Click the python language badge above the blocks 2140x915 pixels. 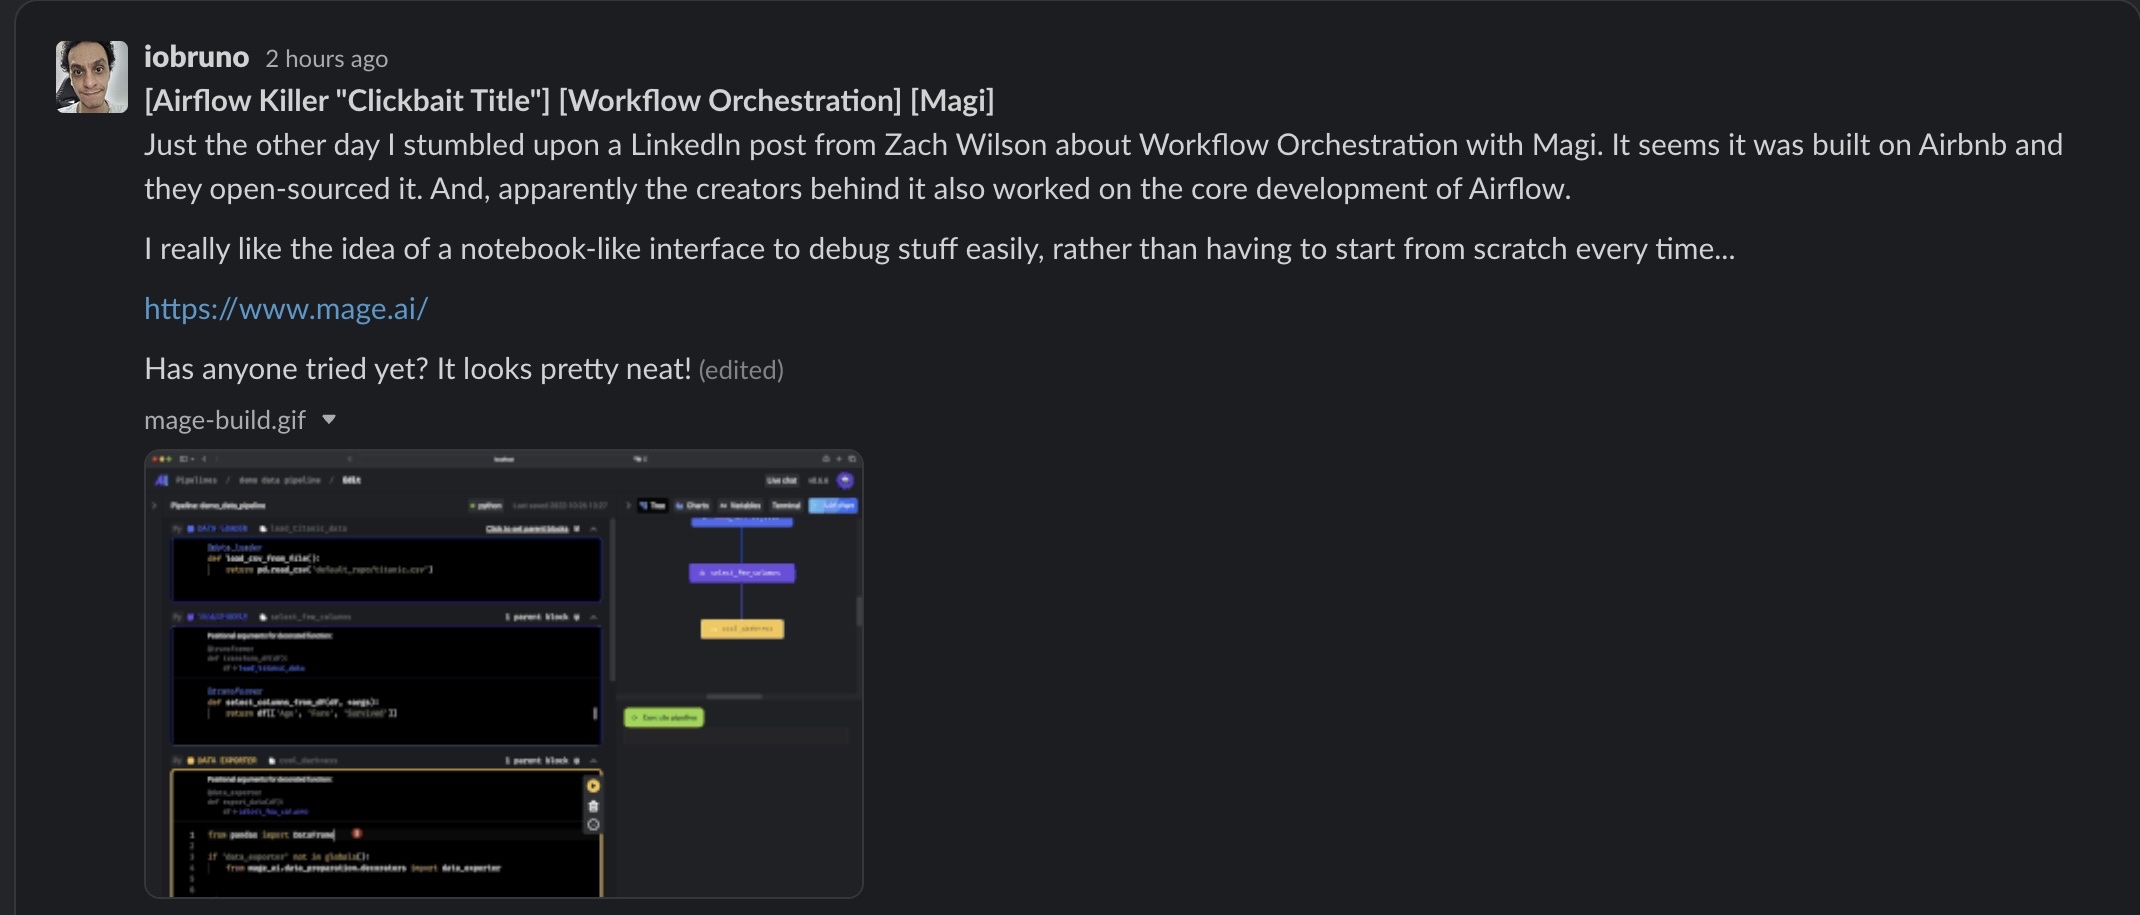click(487, 505)
